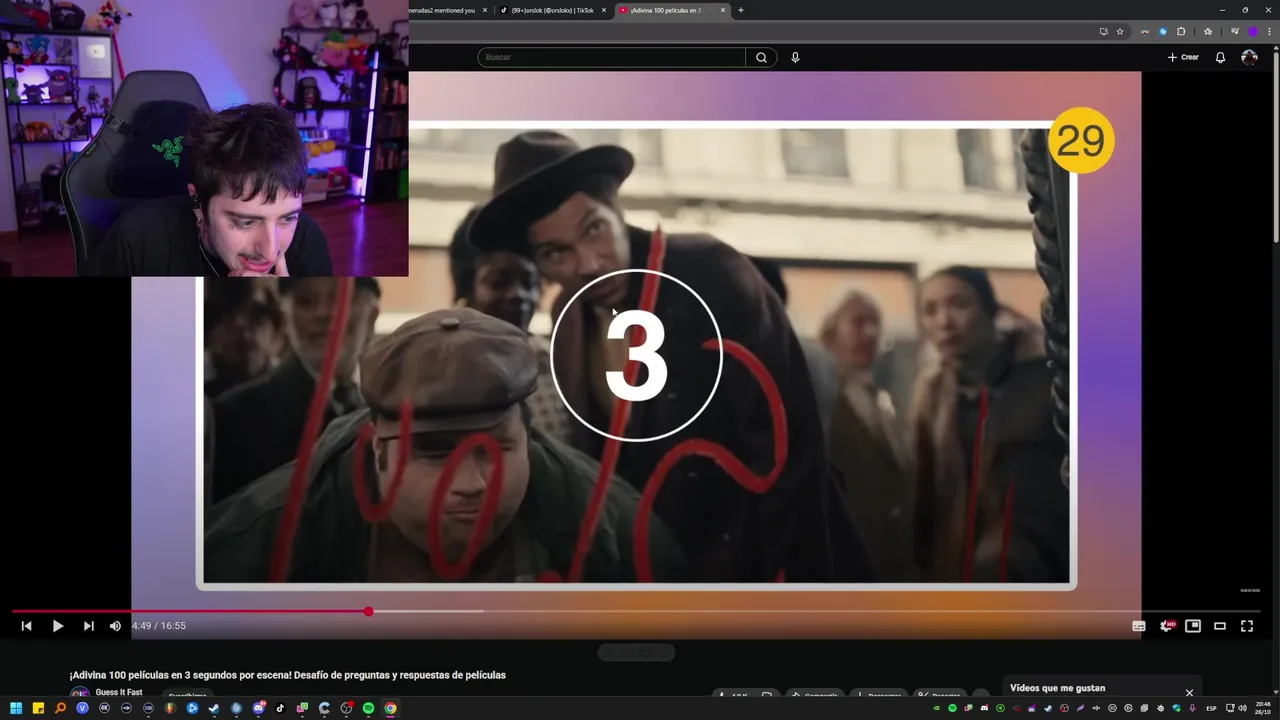This screenshot has width=1280, height=720.
Task: Switch to the TikTok tab
Action: click(552, 10)
